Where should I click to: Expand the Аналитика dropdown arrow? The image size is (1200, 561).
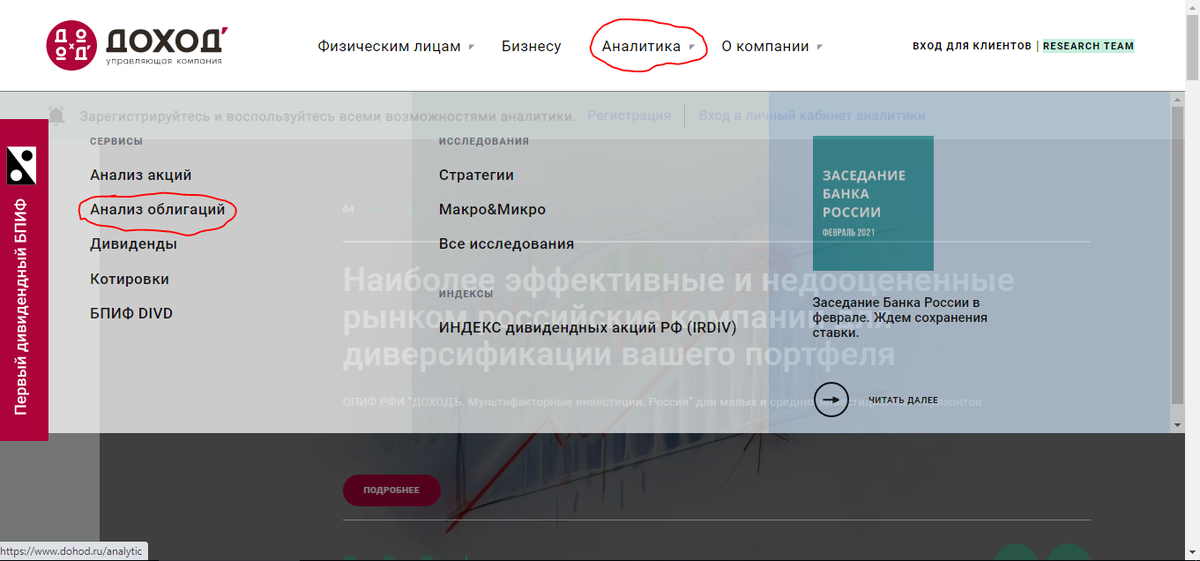pyautogui.click(x=691, y=47)
